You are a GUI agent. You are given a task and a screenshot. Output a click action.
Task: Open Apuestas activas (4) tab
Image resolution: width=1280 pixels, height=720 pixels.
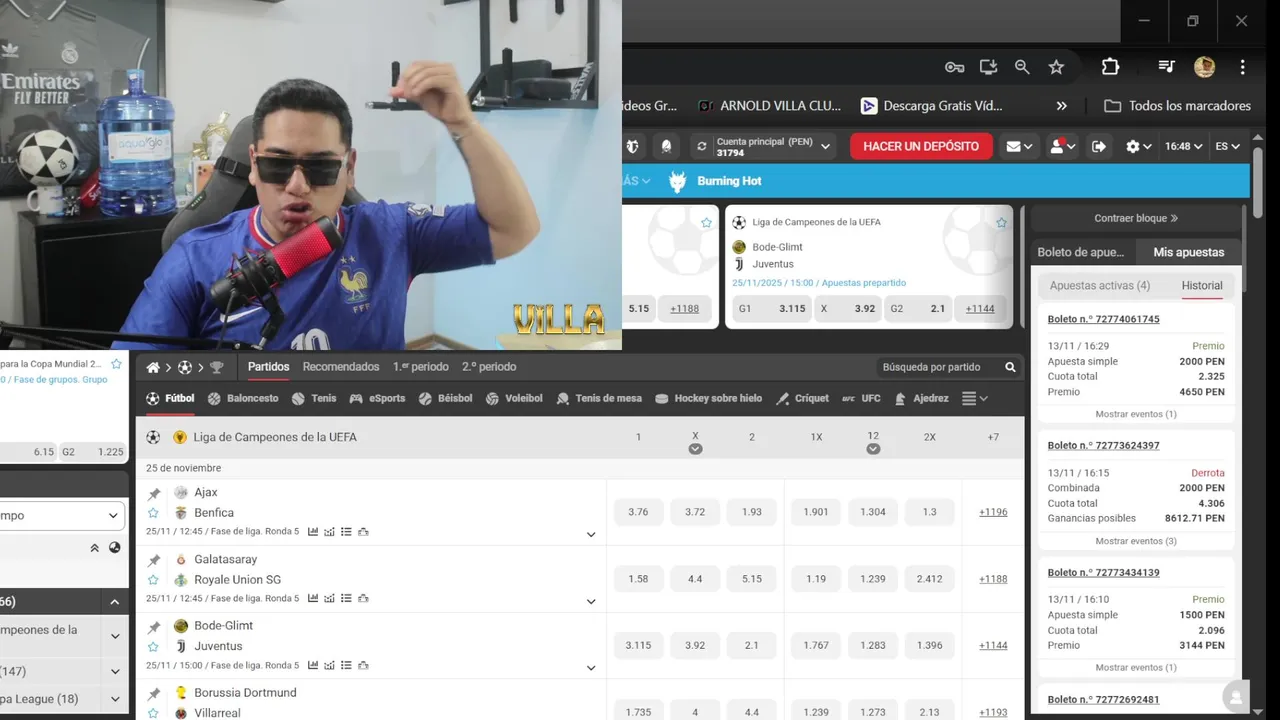[1100, 286]
